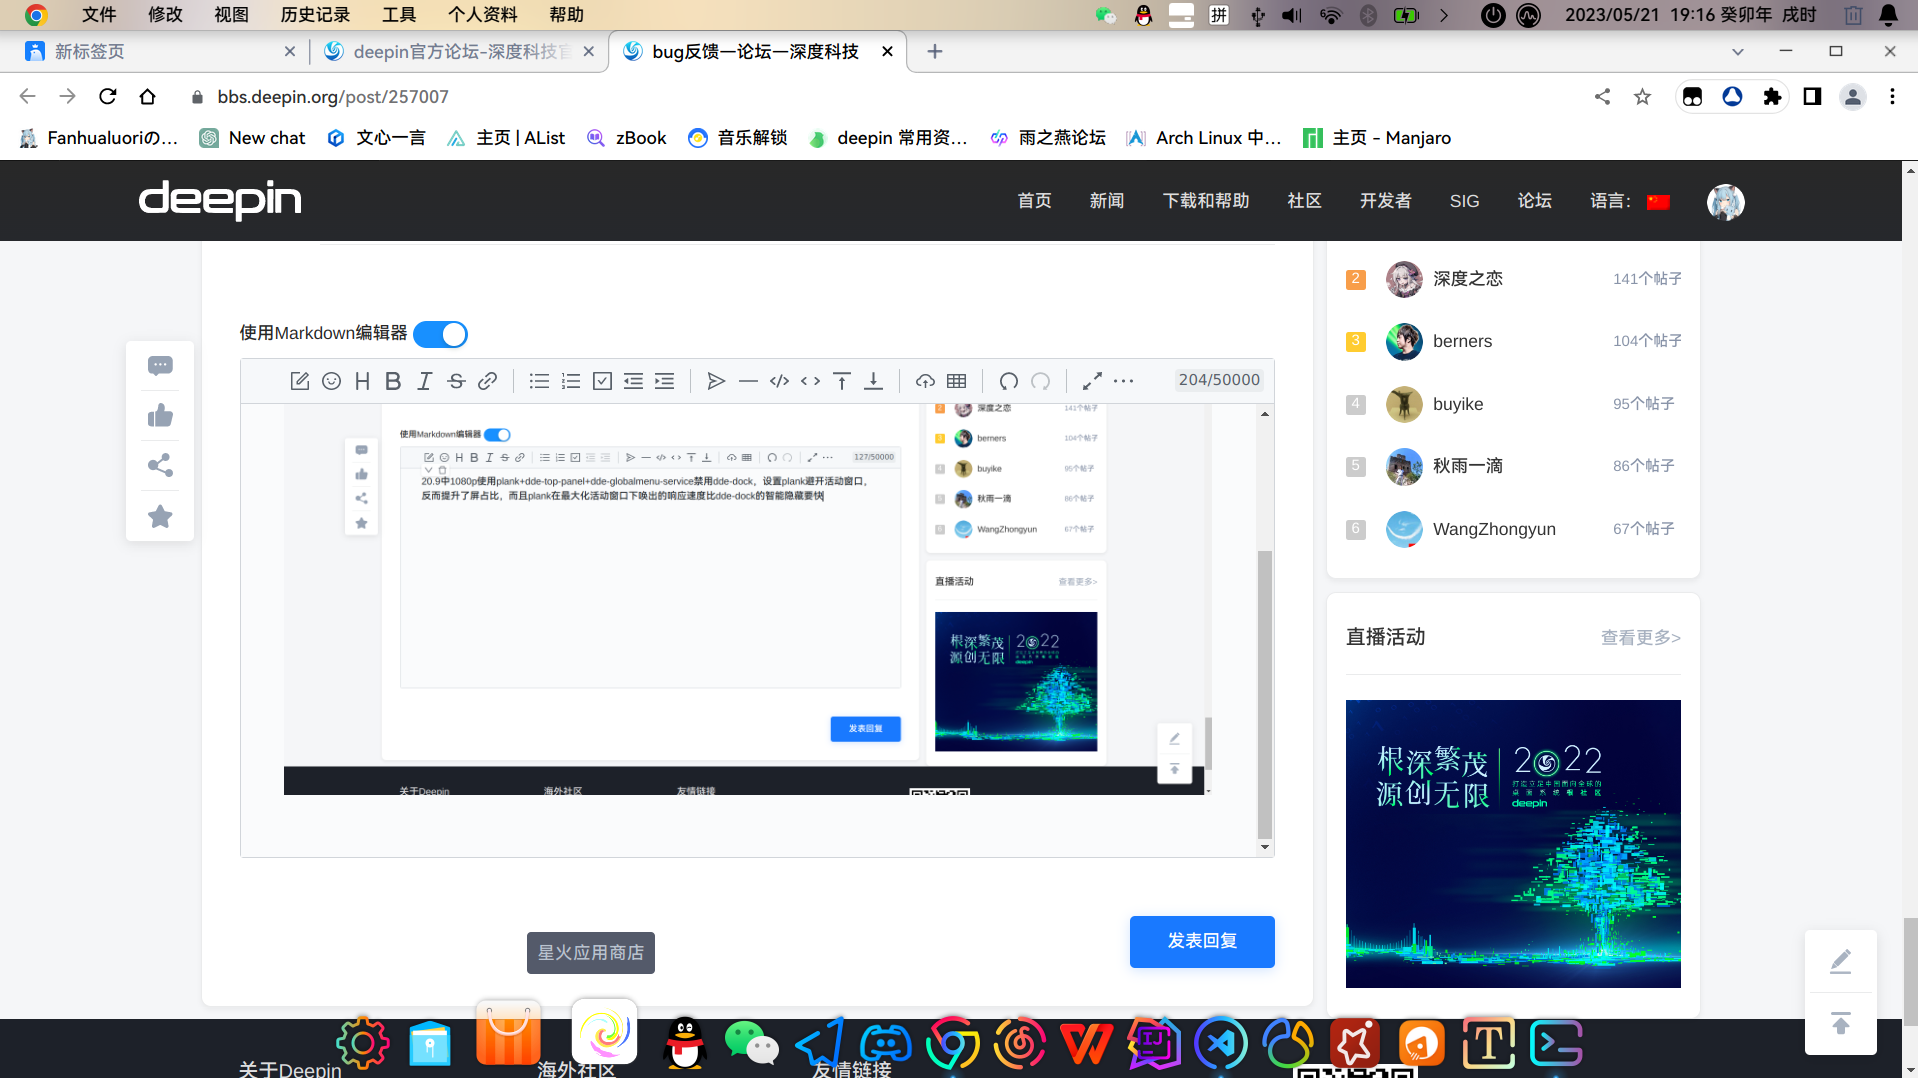Screen dimensions: 1918x1078
Task: Insert a hyperlink using the link icon
Action: [487, 381]
